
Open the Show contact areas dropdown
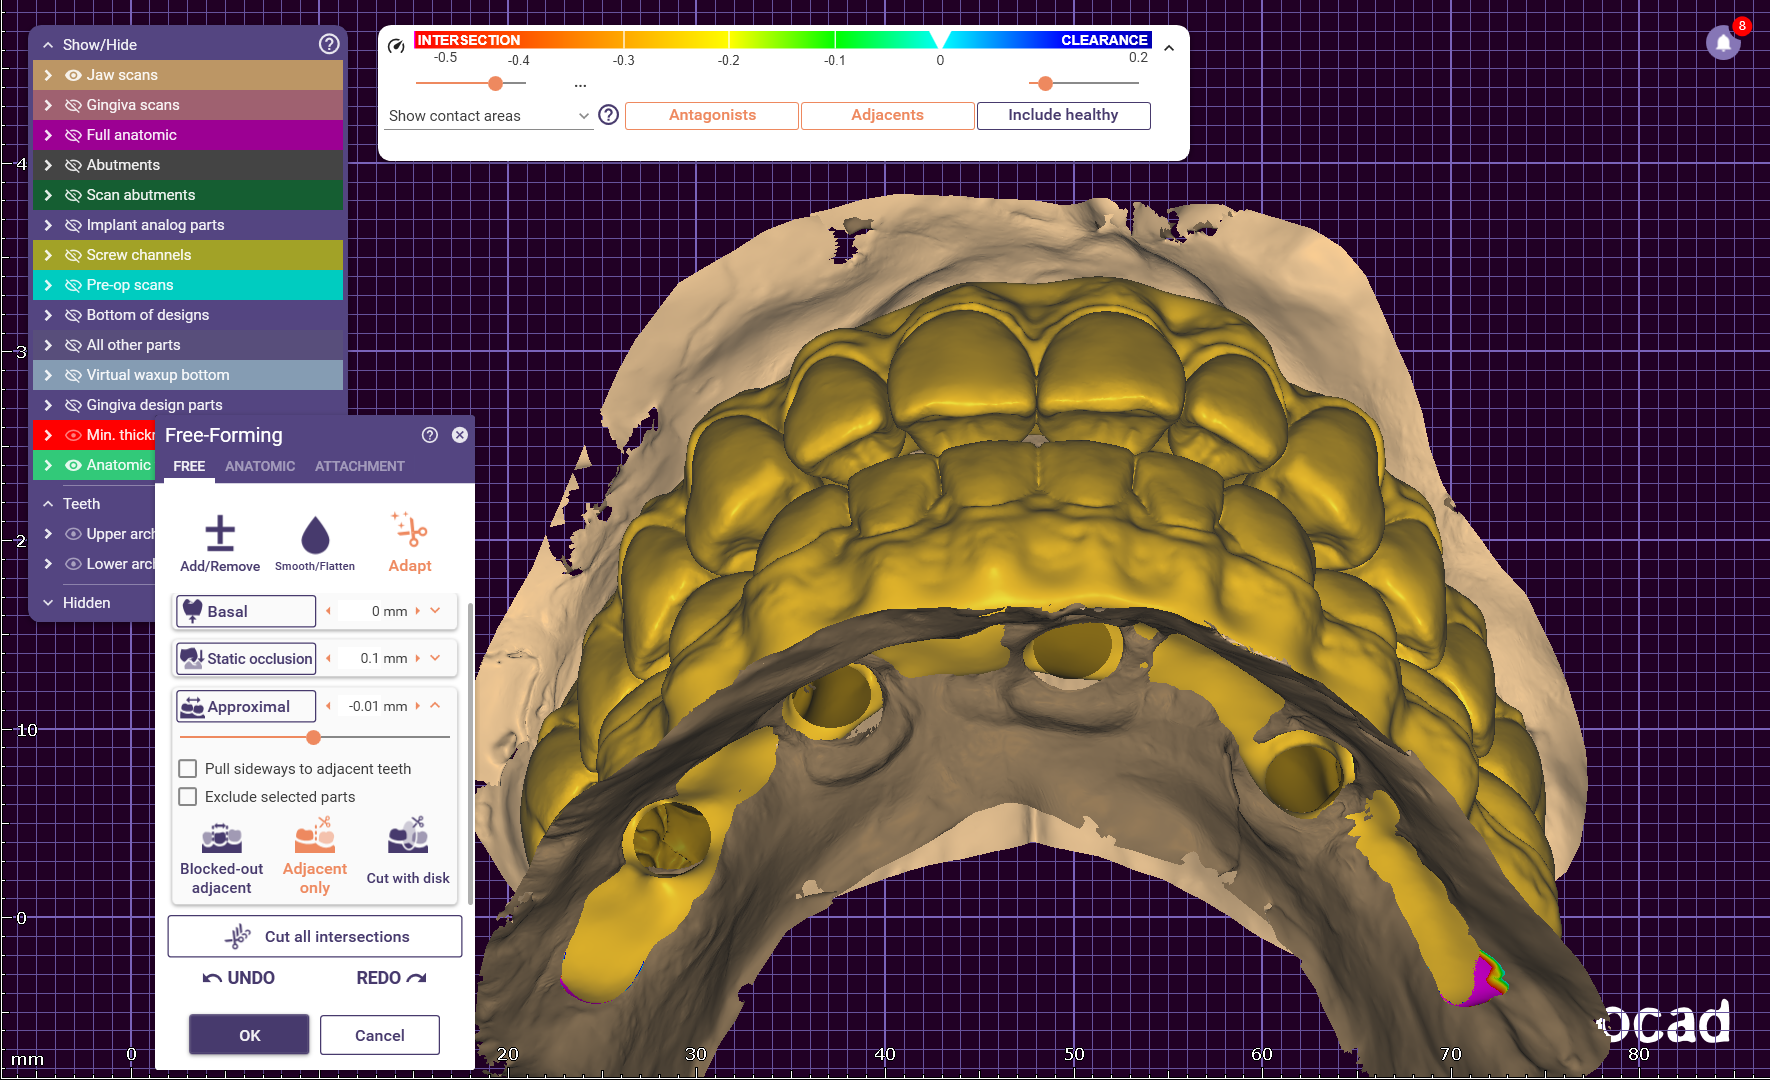(x=488, y=116)
